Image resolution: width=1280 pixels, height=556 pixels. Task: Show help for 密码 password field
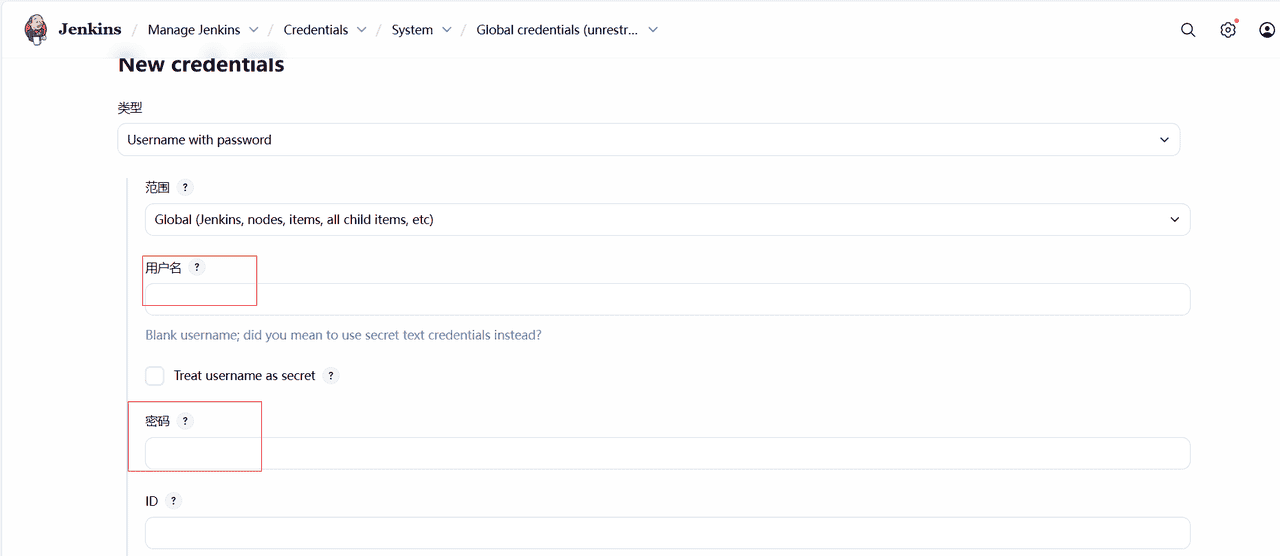(x=185, y=421)
